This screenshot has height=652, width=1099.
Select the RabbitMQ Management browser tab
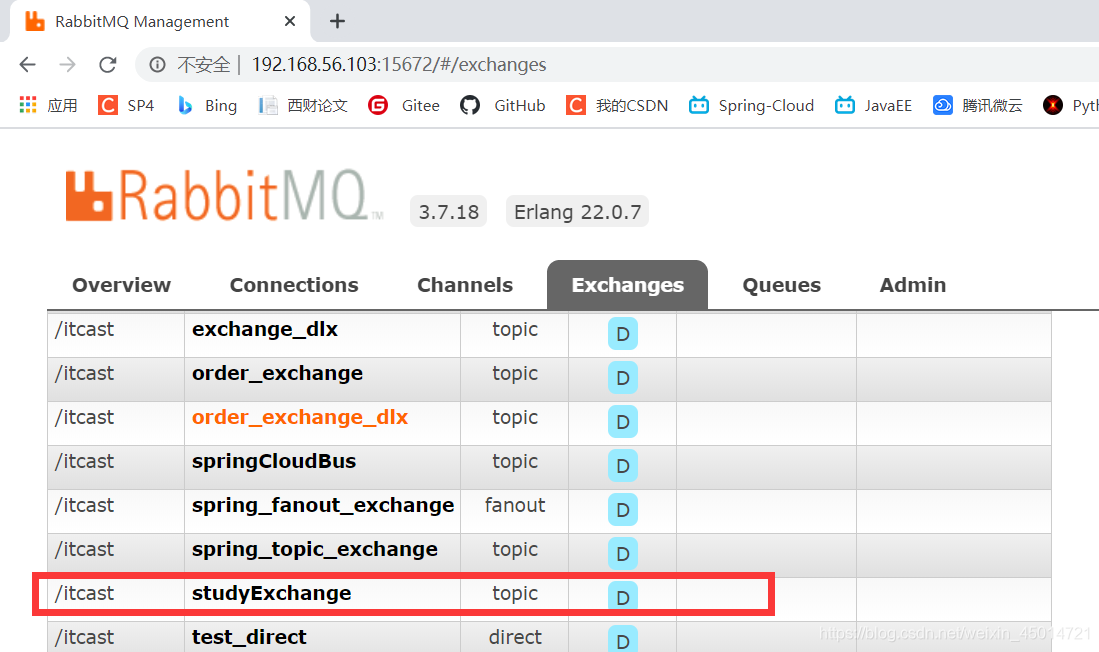click(160, 22)
